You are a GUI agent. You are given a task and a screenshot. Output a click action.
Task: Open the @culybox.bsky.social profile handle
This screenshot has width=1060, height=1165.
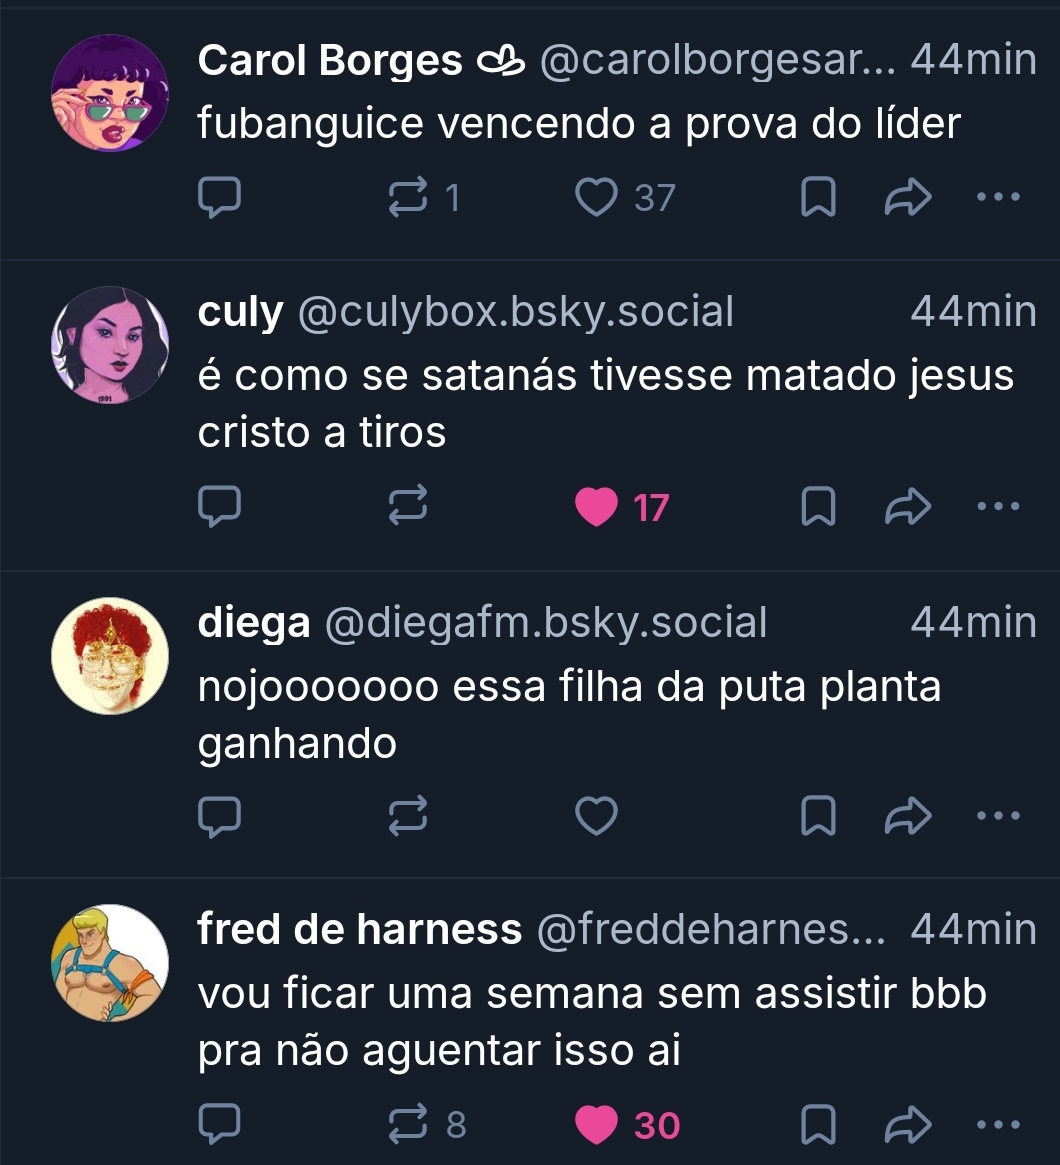516,312
